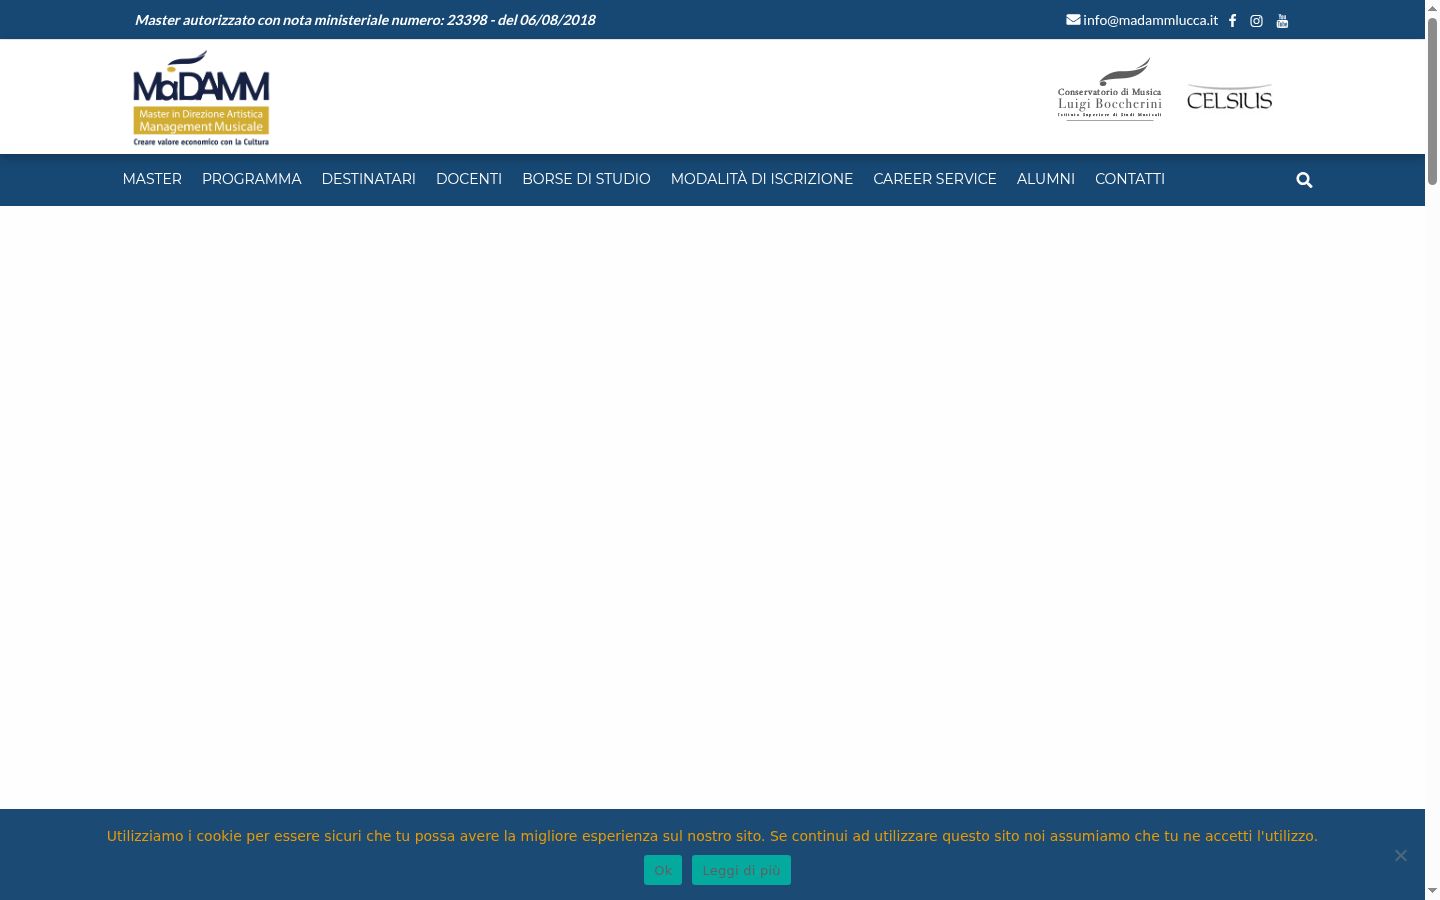This screenshot has width=1440, height=900.
Task: Open the MASTER menu item
Action: click(x=152, y=179)
